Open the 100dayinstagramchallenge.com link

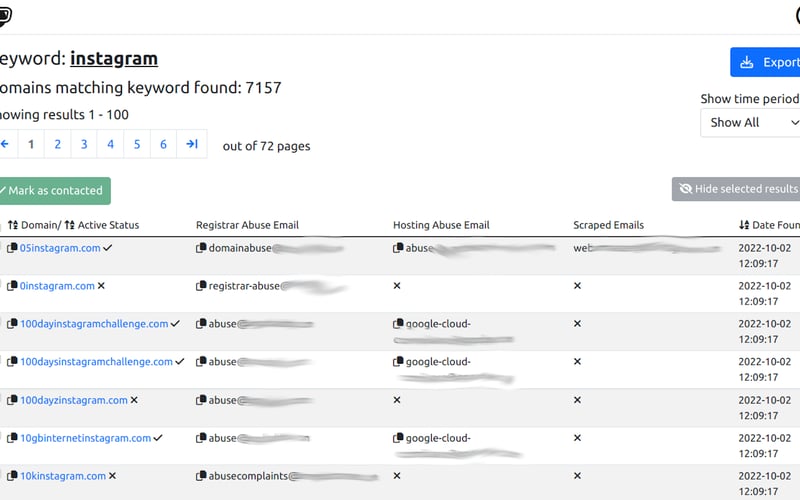pyautogui.click(x=94, y=323)
